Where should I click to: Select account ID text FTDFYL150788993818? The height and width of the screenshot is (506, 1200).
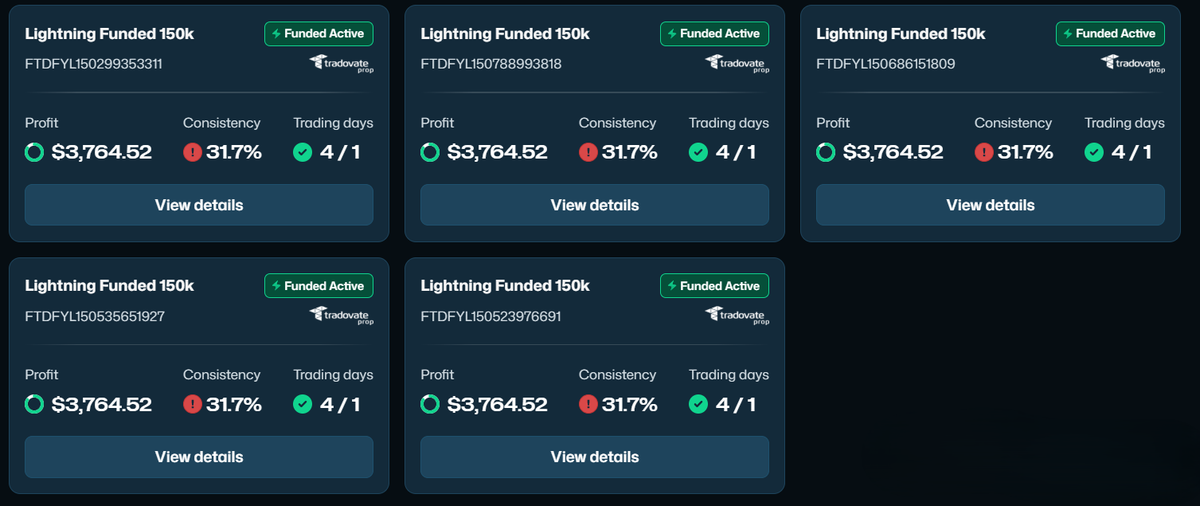(491, 64)
